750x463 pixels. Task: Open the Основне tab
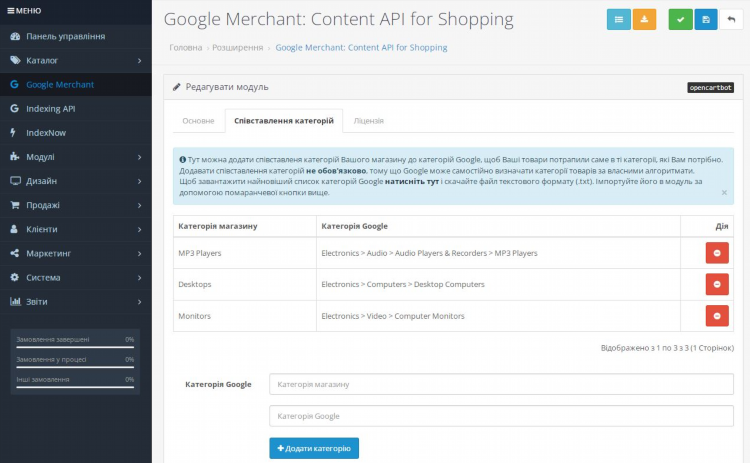pos(199,121)
